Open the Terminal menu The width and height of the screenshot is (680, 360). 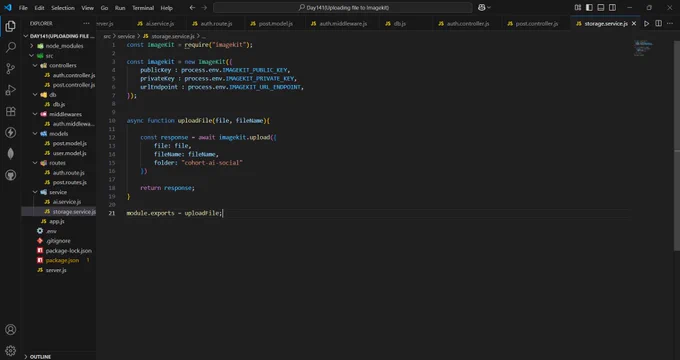(143, 8)
